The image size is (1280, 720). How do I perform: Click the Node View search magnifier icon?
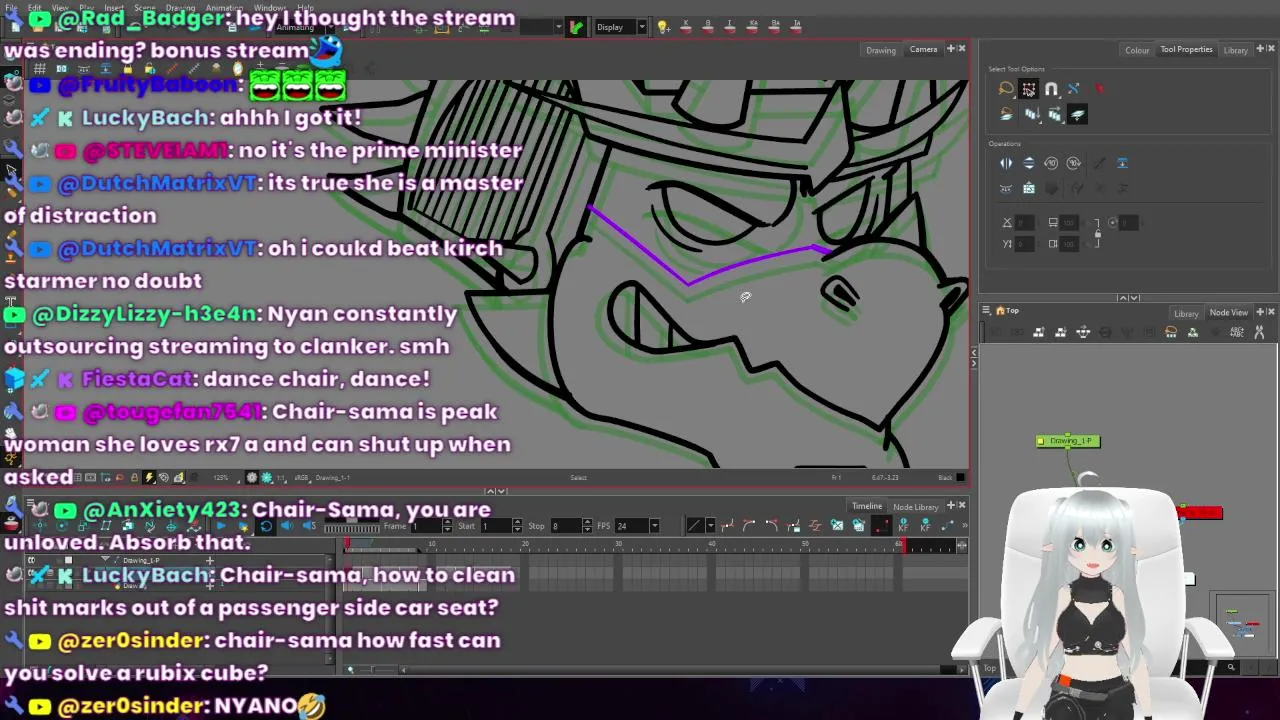[x=1231, y=667]
